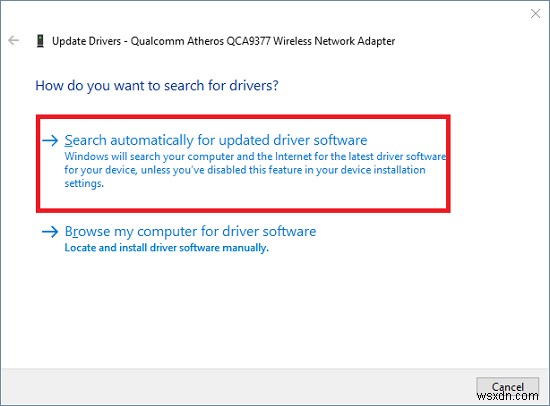The height and width of the screenshot is (406, 550).
Task: Click the network adapter device icon
Action: click(40, 41)
